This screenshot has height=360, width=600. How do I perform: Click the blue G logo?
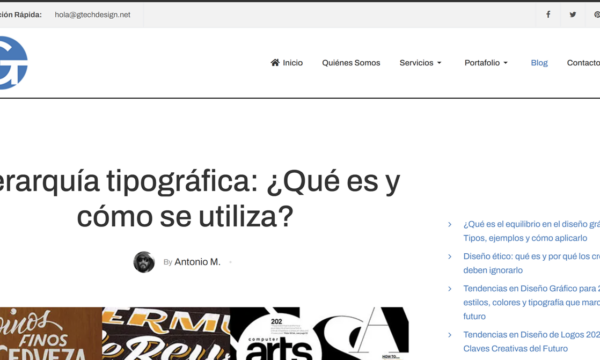[13, 63]
